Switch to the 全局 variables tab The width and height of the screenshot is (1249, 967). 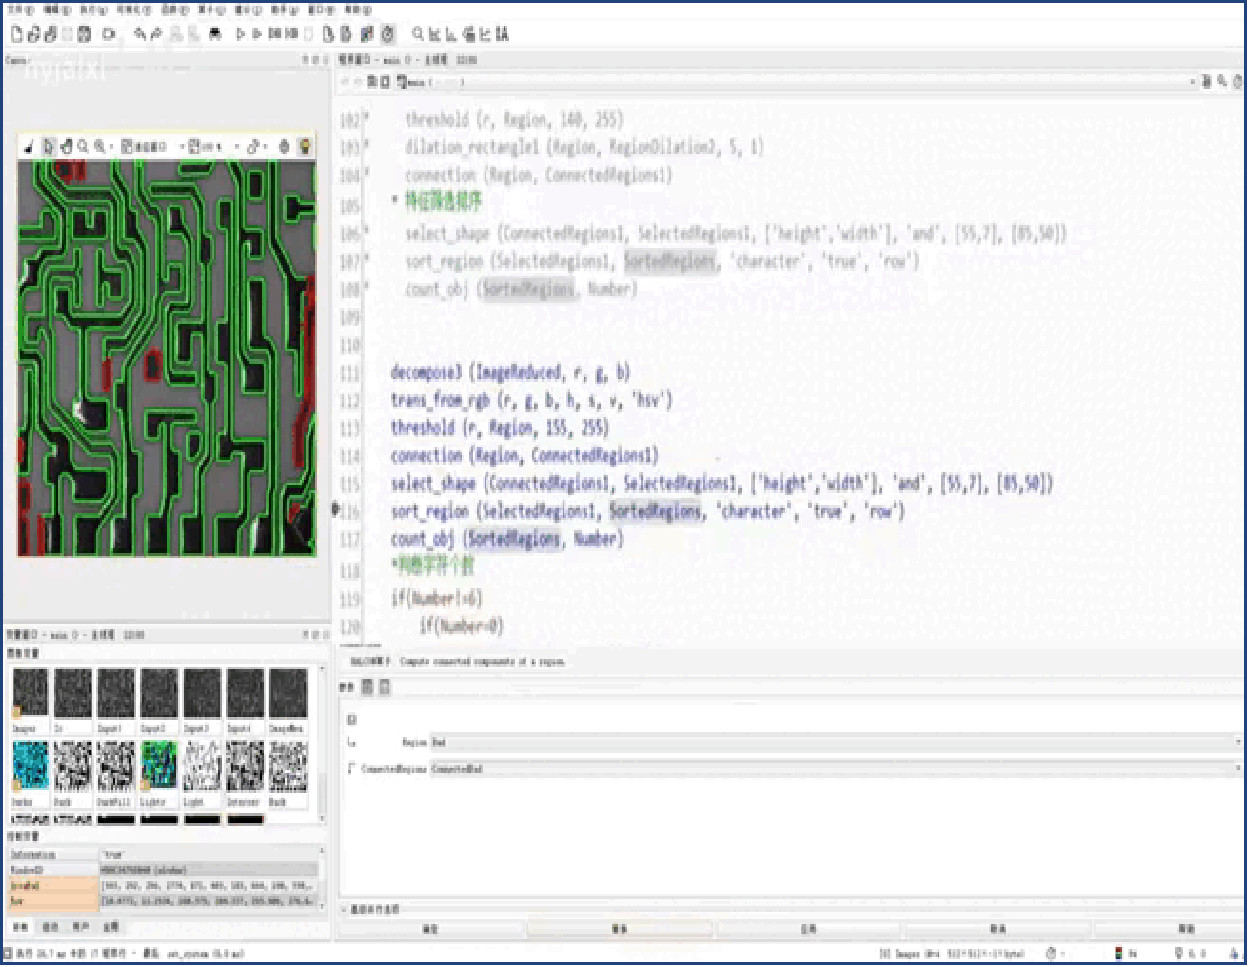pyautogui.click(x=112, y=928)
